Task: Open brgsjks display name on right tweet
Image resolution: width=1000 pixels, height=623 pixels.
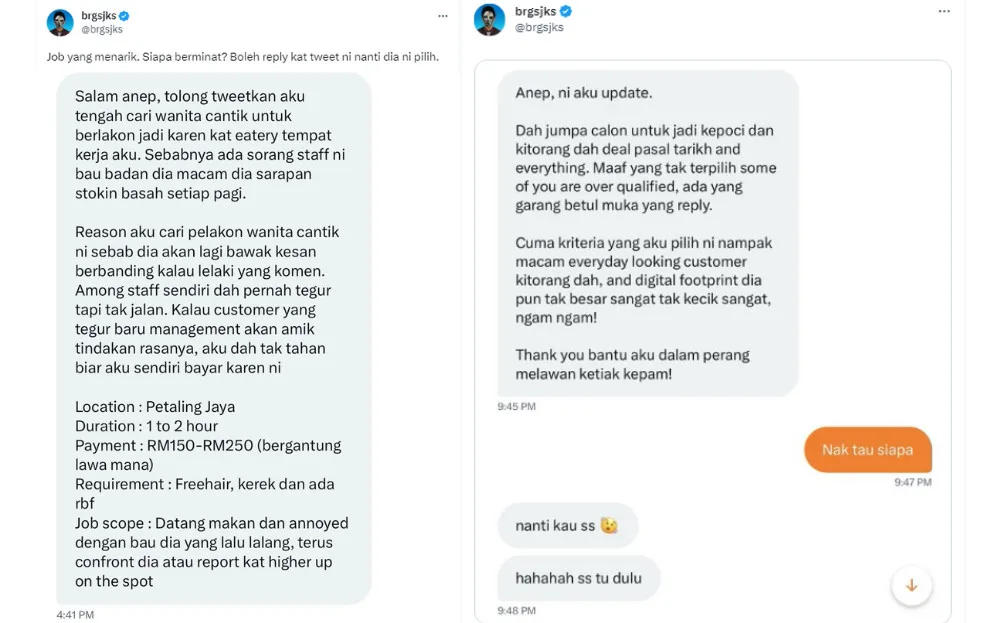Action: click(536, 11)
